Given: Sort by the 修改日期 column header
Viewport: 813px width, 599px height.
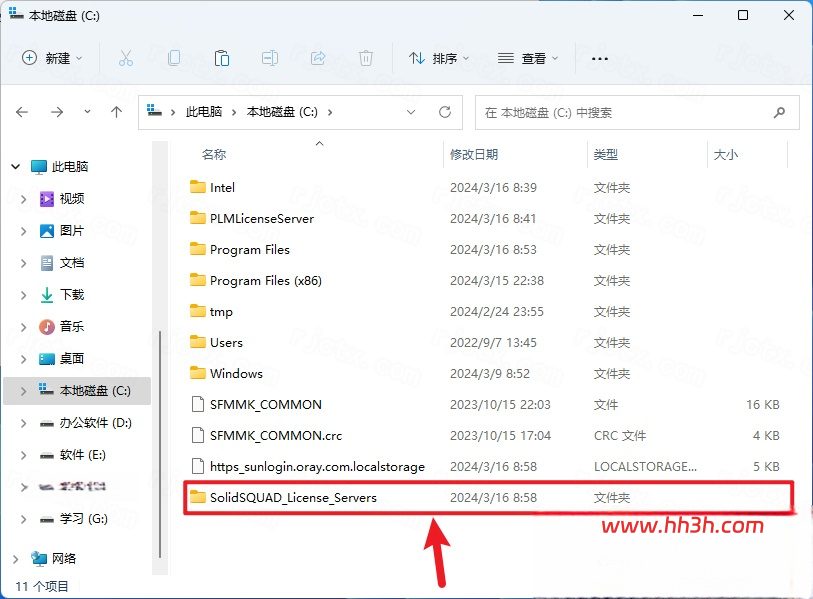Looking at the screenshot, I should pos(474,155).
